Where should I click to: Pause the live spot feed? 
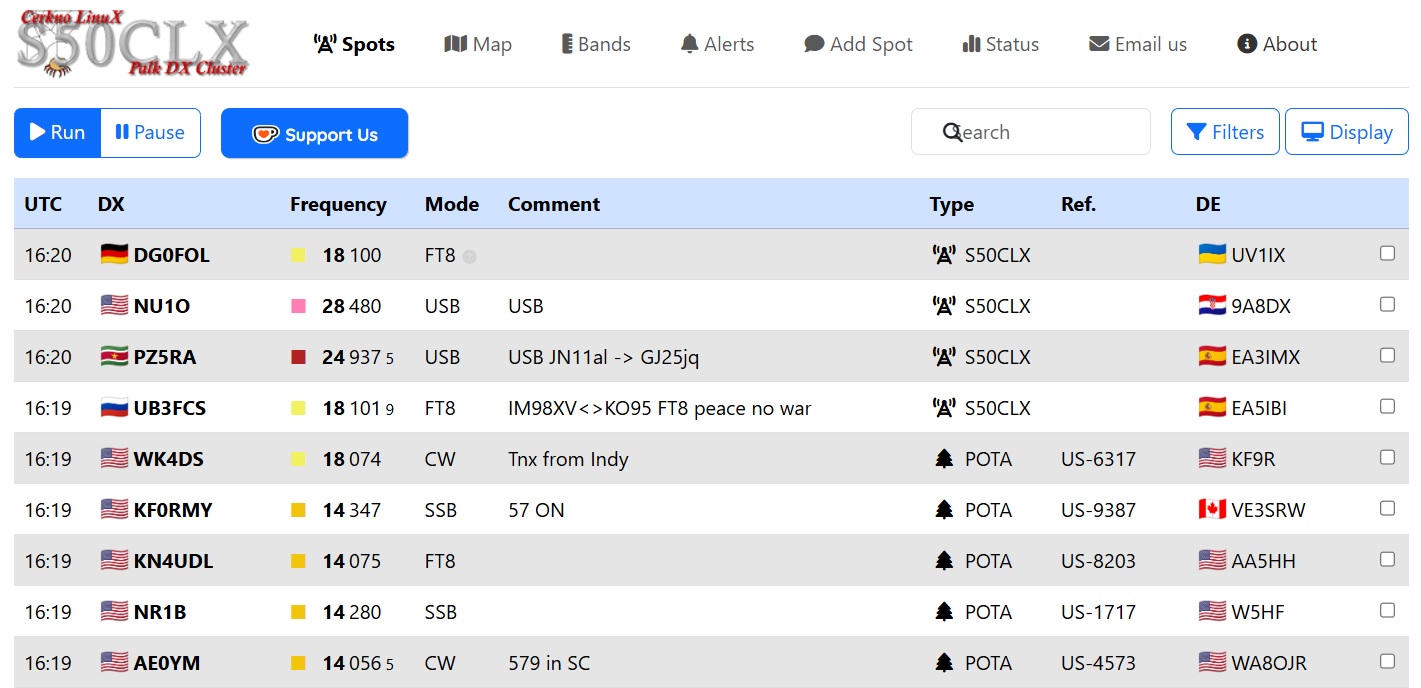point(150,132)
